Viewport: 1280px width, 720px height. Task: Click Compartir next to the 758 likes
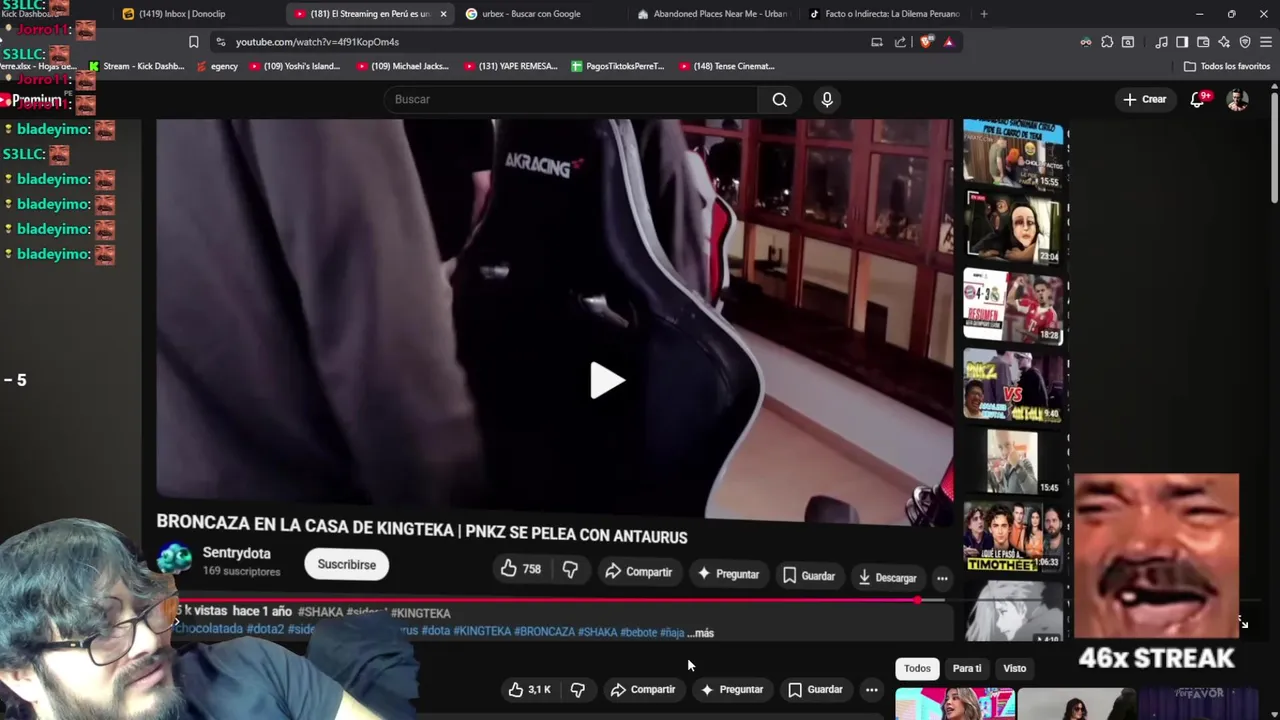[x=639, y=572]
